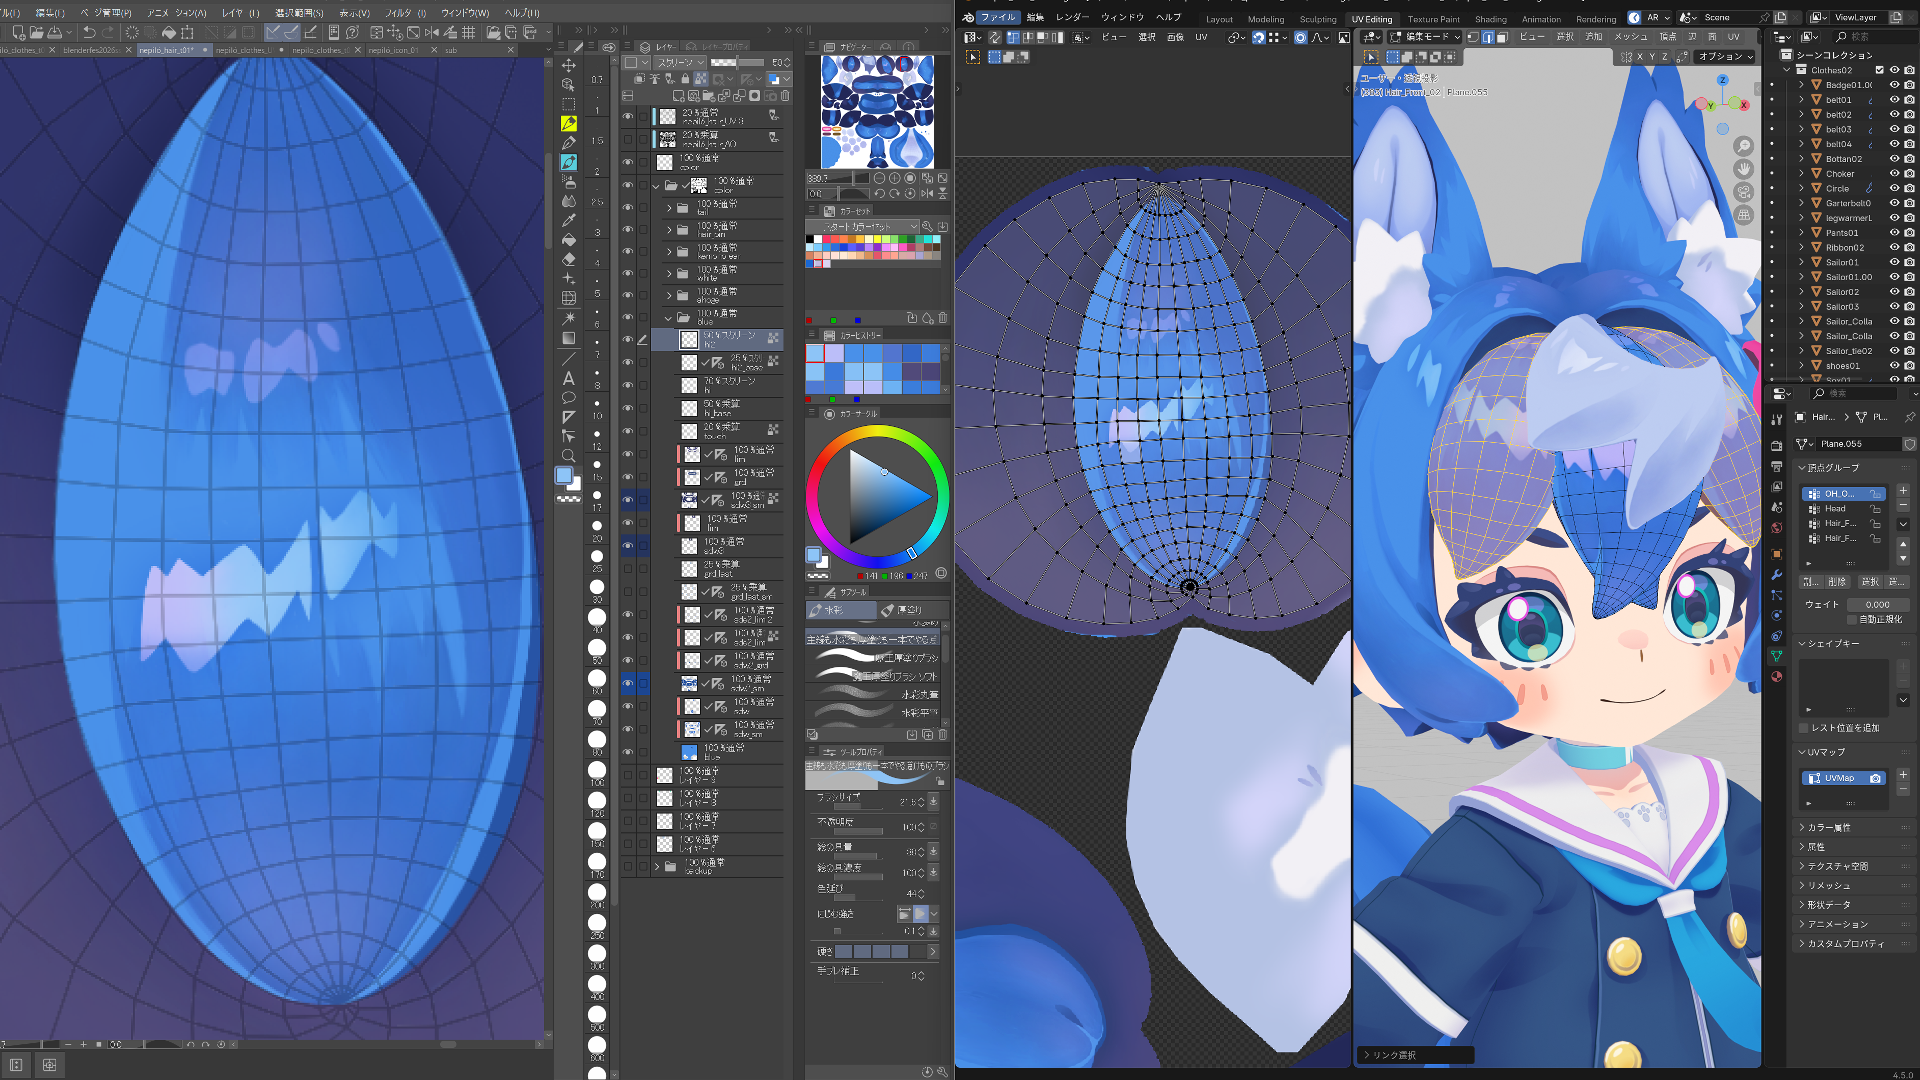This screenshot has width=1920, height=1080.
Task: Switch to the Texture Paint workspace tab
Action: click(1433, 19)
